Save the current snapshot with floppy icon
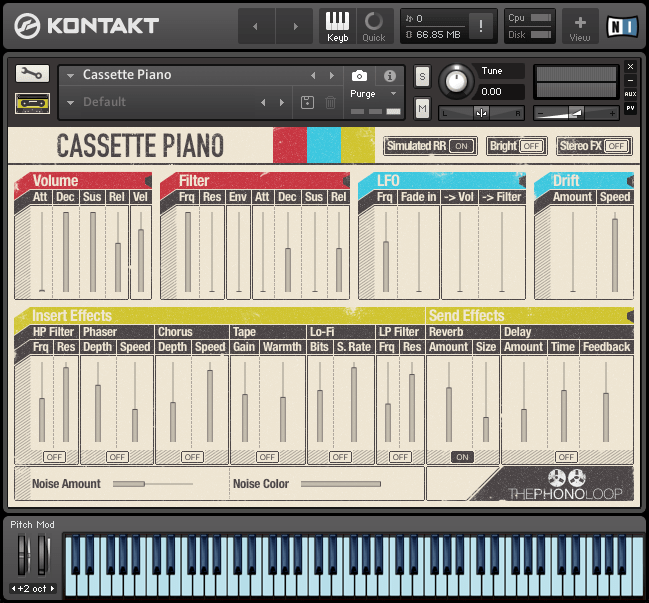 (x=307, y=102)
